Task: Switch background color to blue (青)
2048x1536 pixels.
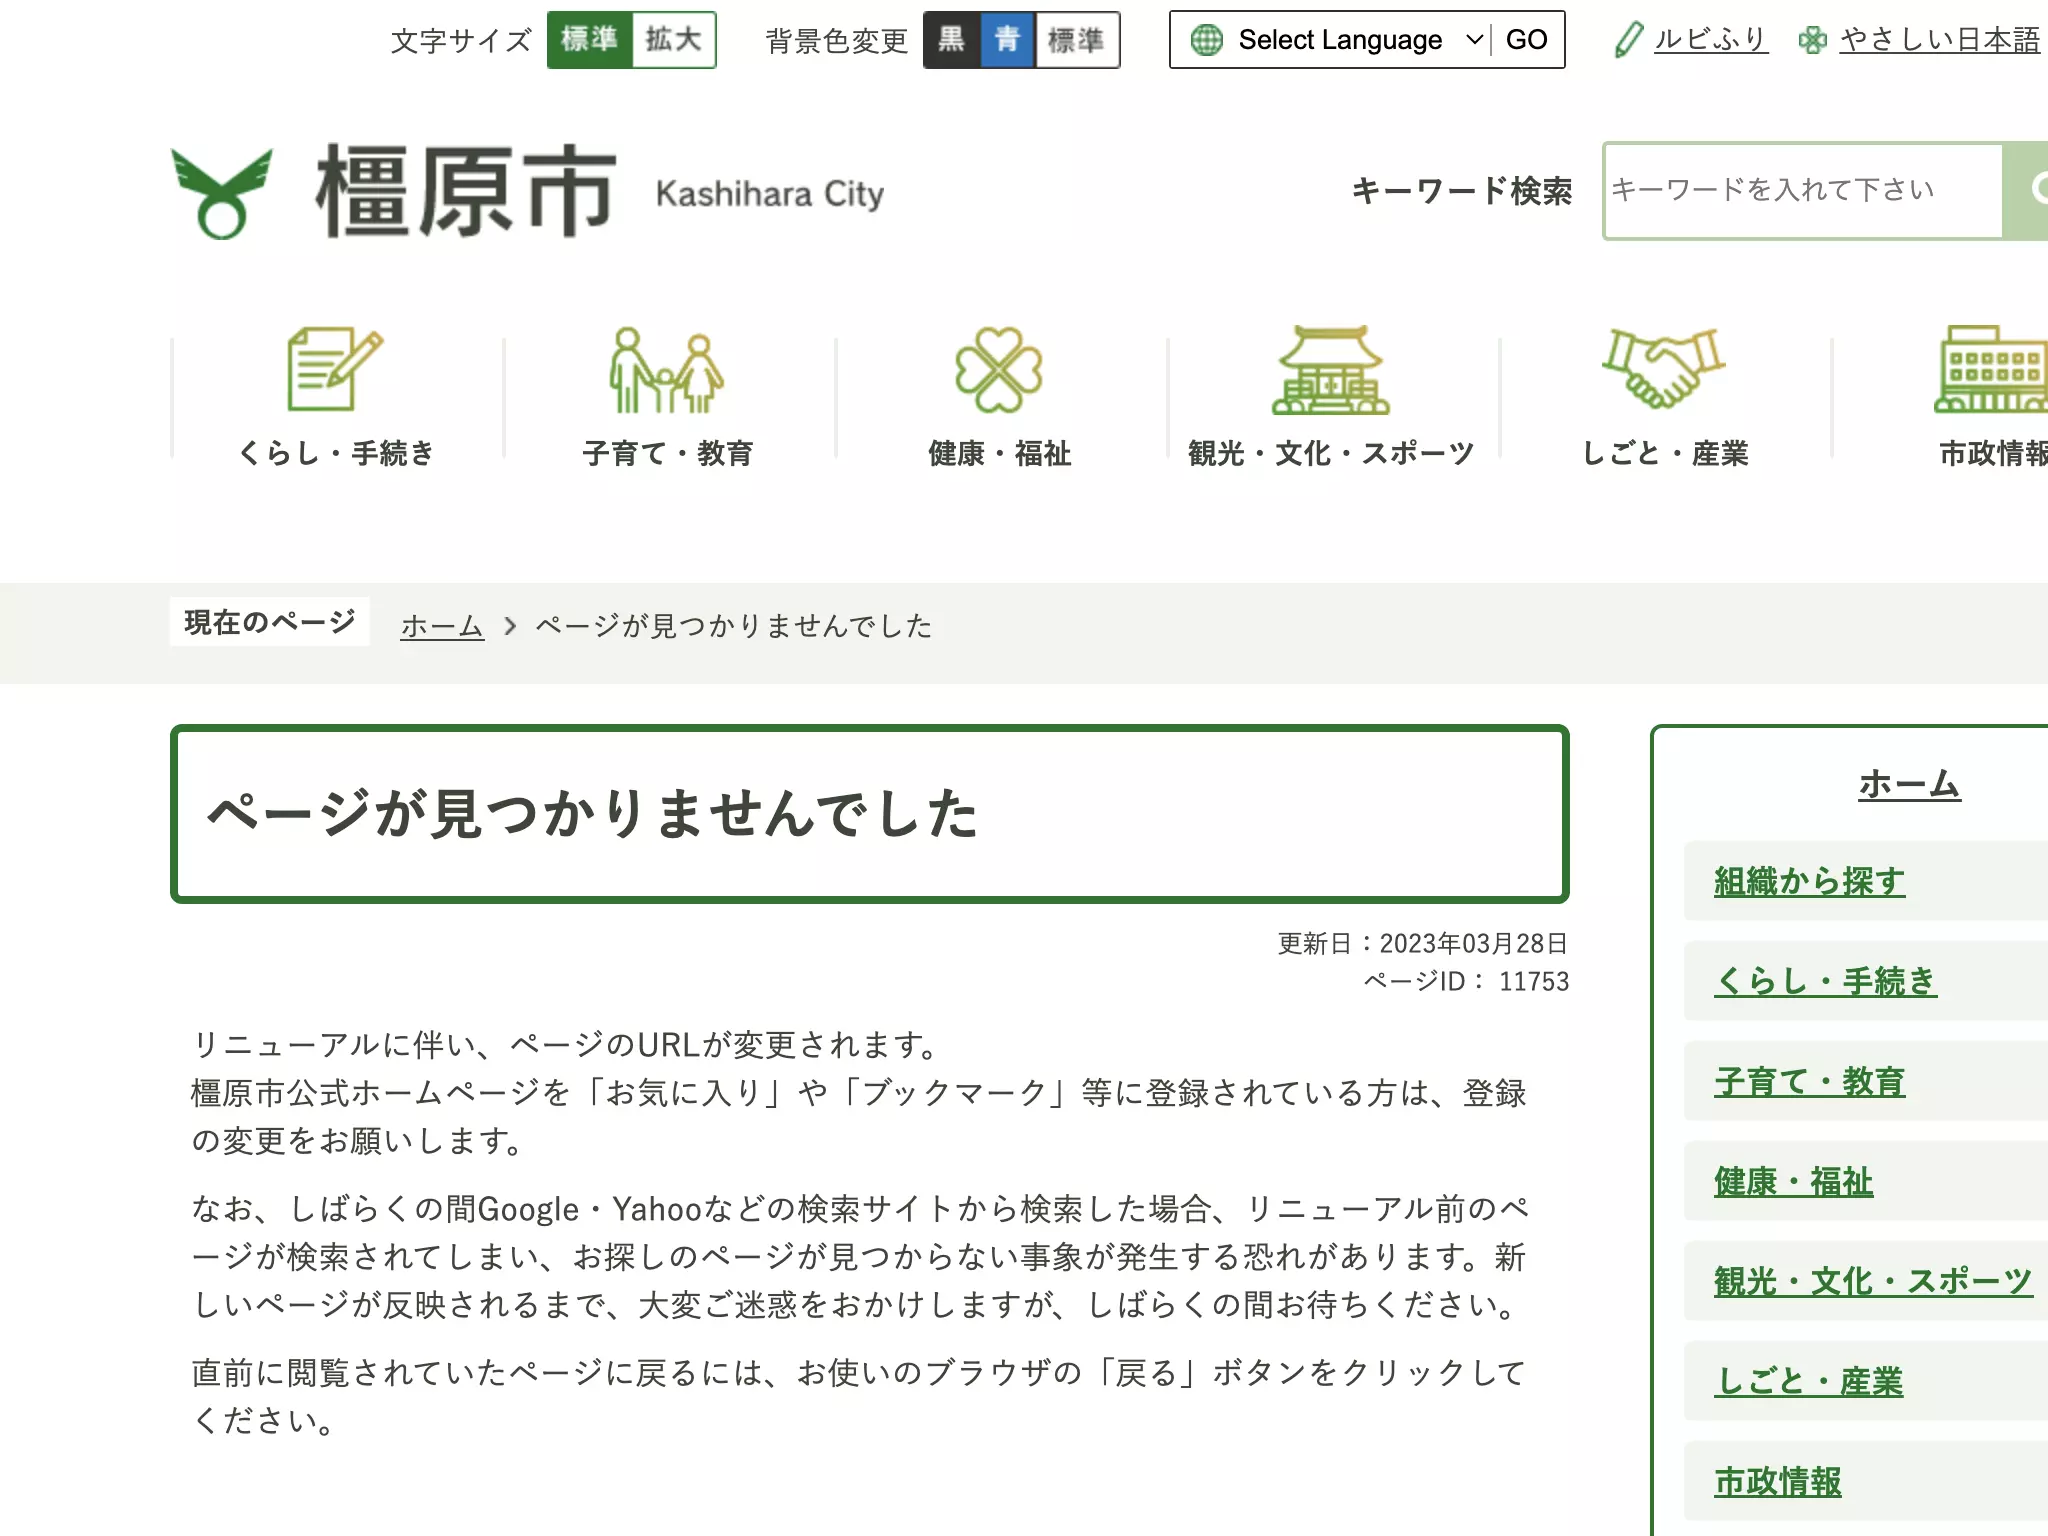Action: pyautogui.click(x=1008, y=40)
